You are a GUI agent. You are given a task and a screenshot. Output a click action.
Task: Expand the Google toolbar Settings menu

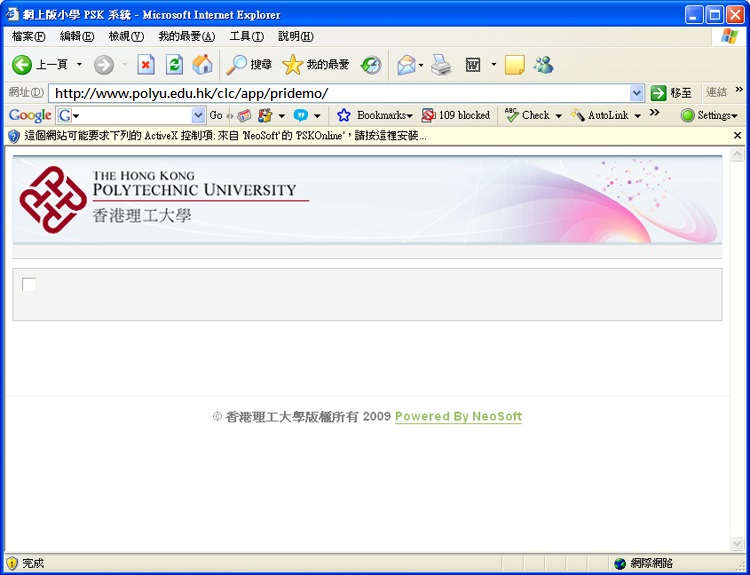pyautogui.click(x=710, y=115)
